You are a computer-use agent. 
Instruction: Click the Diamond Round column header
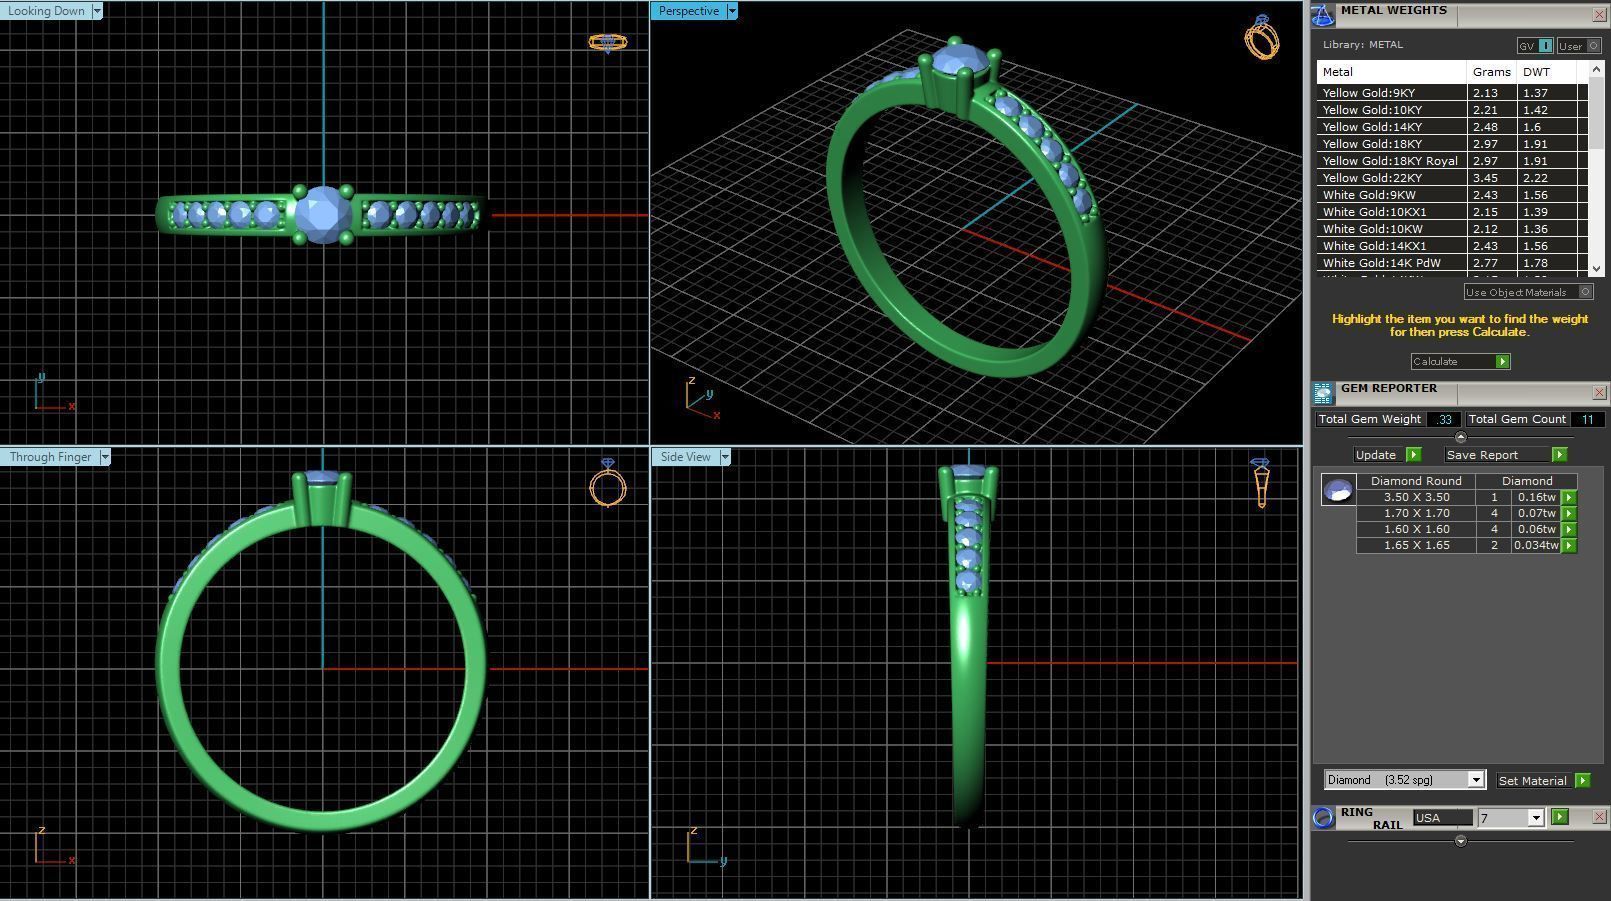(x=1416, y=481)
